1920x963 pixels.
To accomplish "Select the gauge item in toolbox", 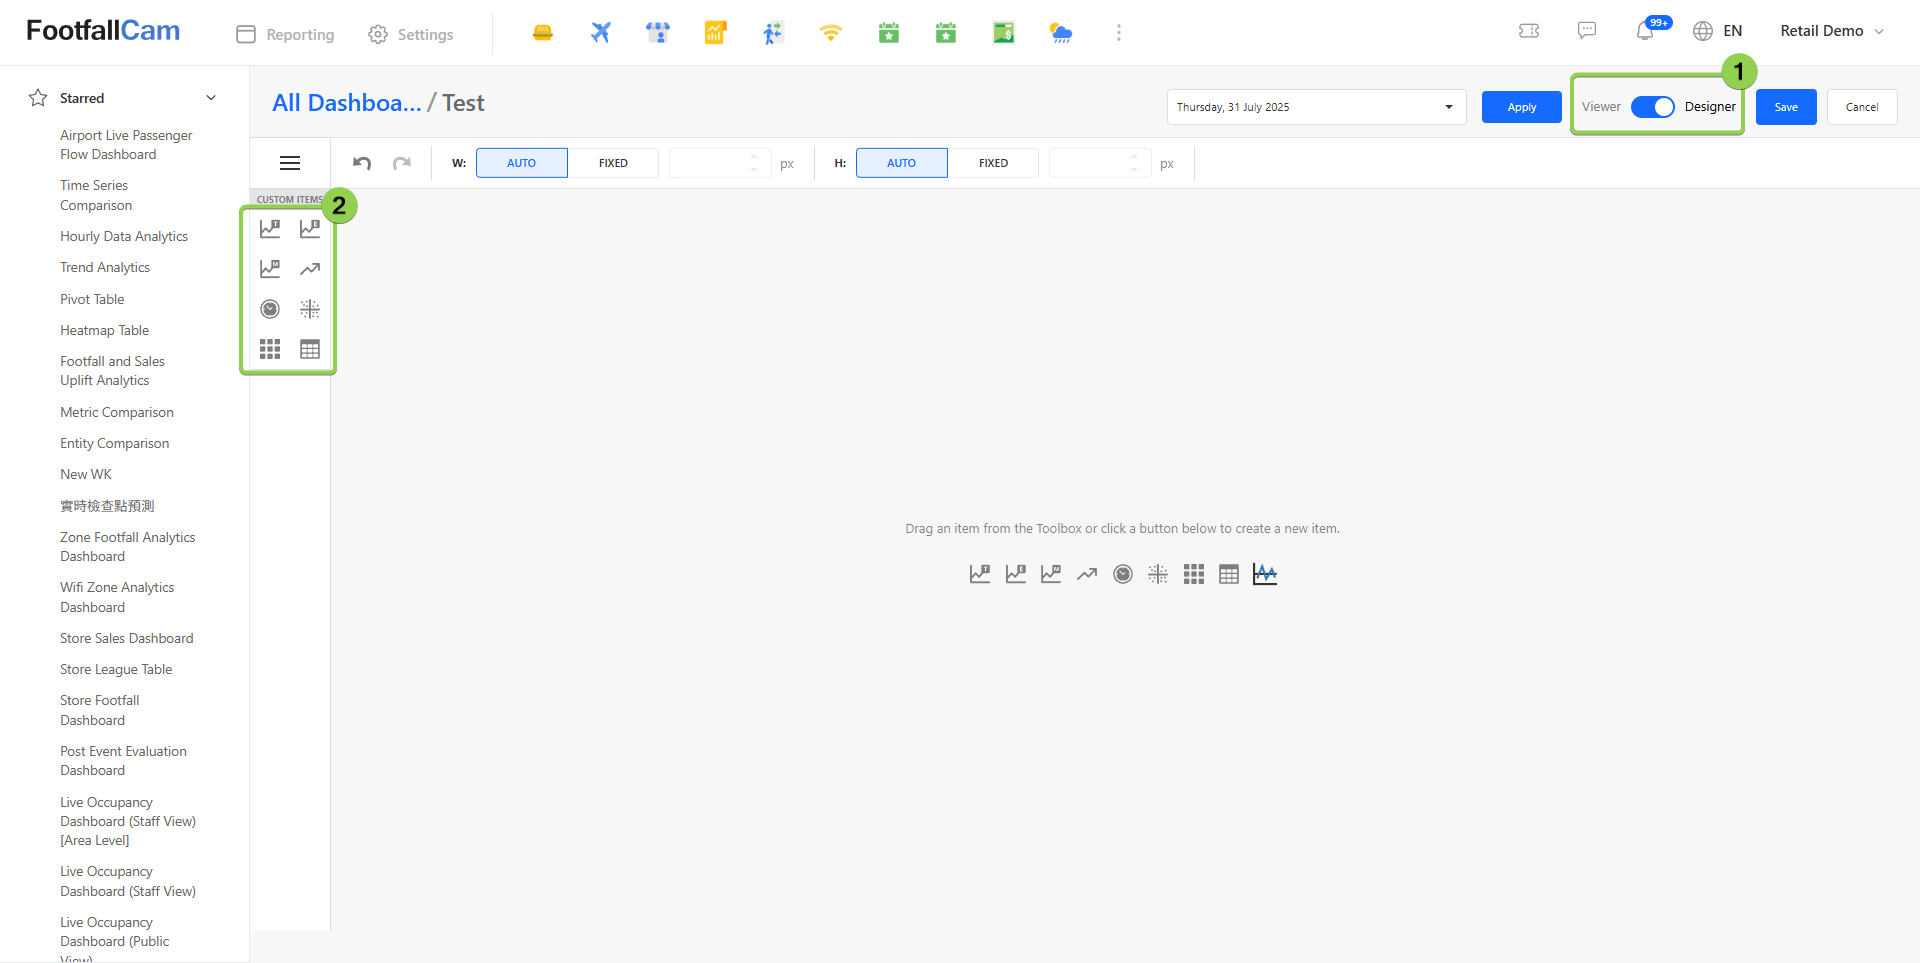I will point(270,309).
